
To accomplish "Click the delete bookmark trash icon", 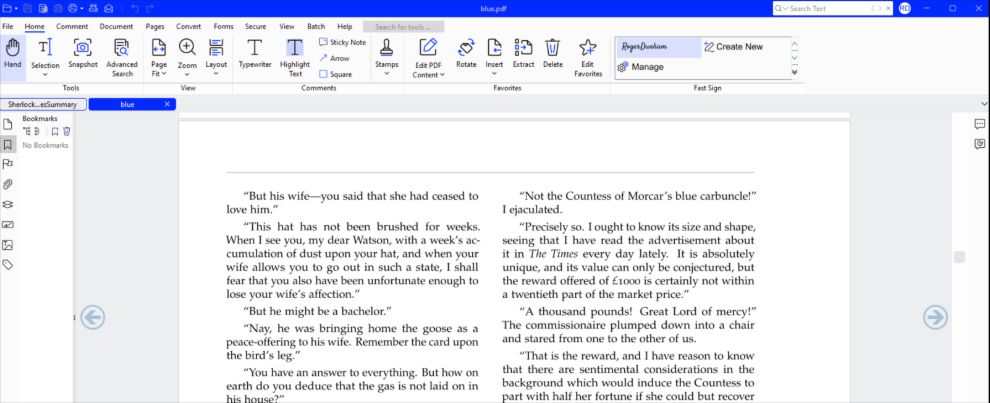I will (x=67, y=131).
